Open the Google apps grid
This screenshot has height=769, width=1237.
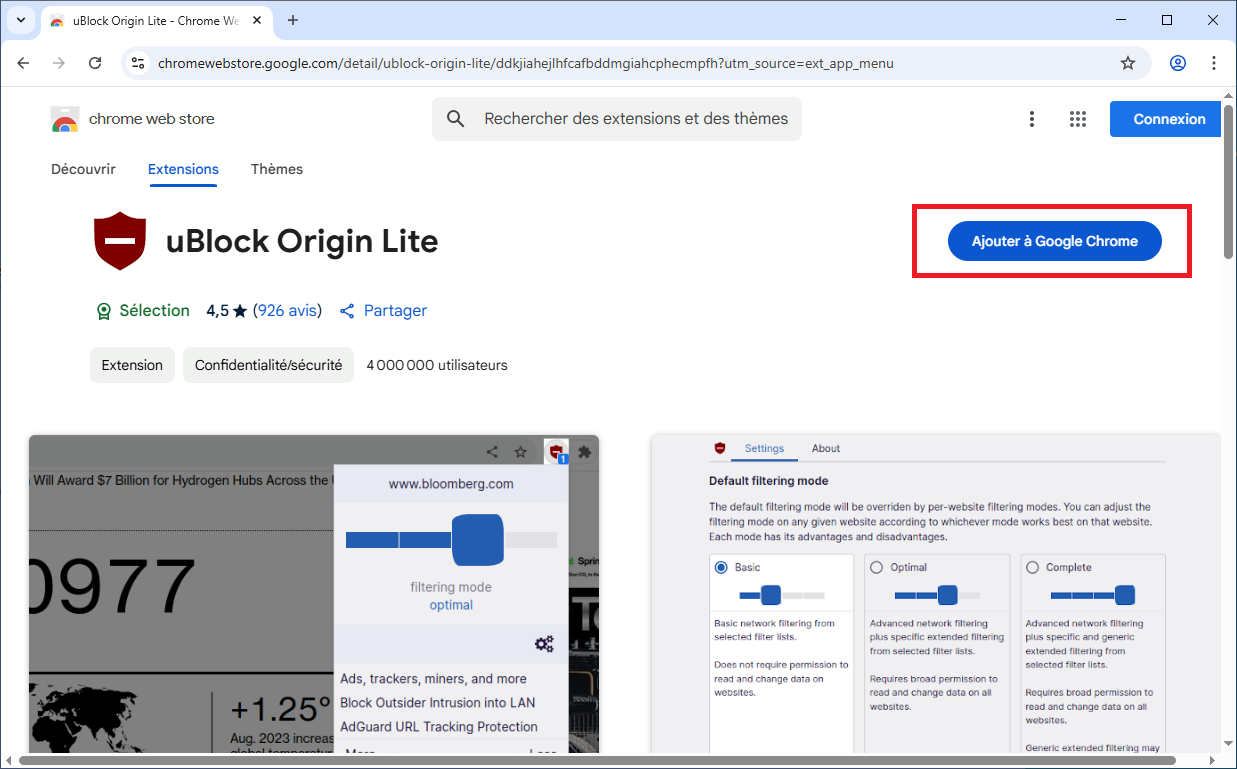point(1077,119)
